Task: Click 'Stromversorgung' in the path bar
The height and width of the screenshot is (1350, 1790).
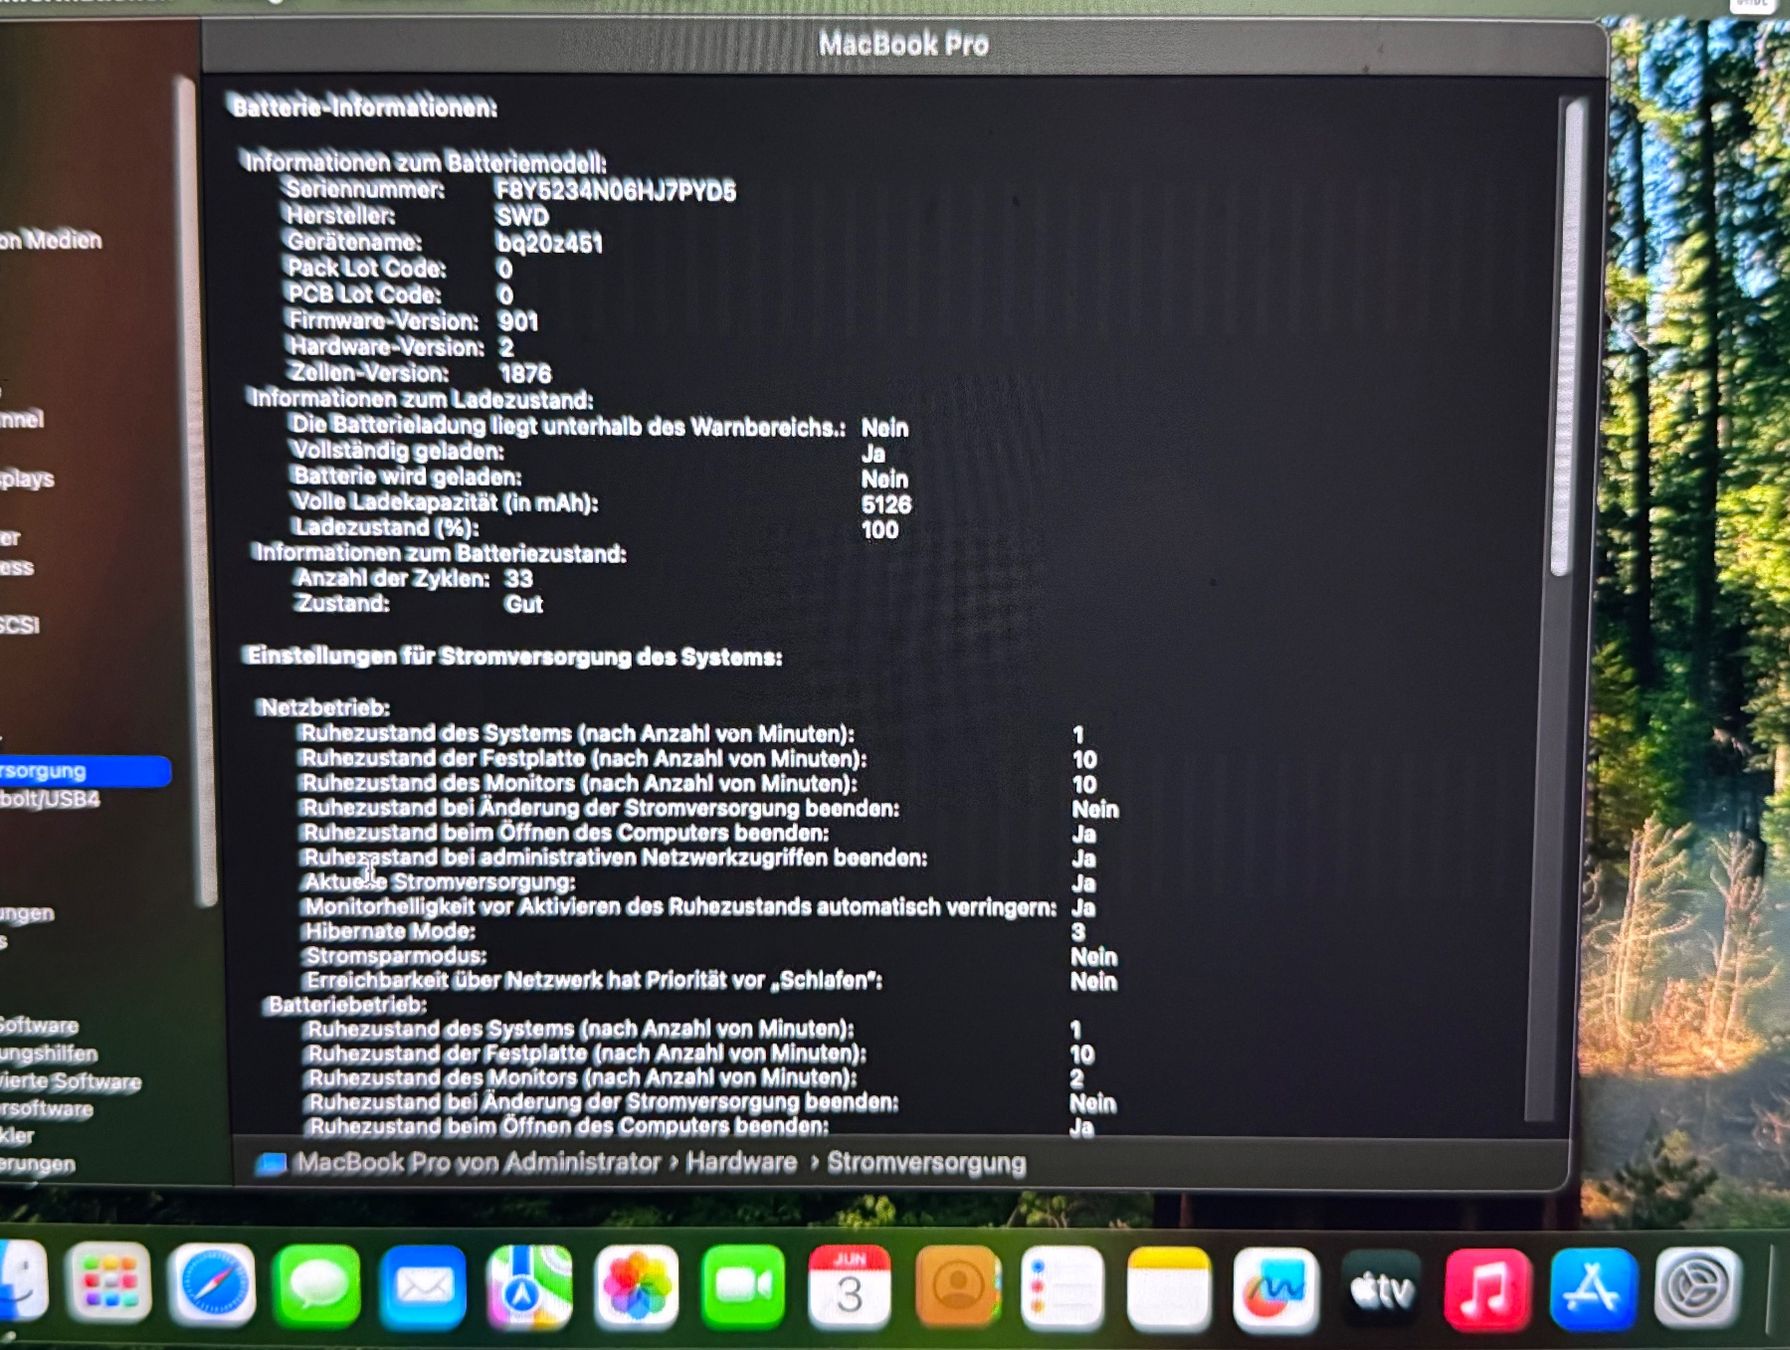Action: (x=926, y=1163)
